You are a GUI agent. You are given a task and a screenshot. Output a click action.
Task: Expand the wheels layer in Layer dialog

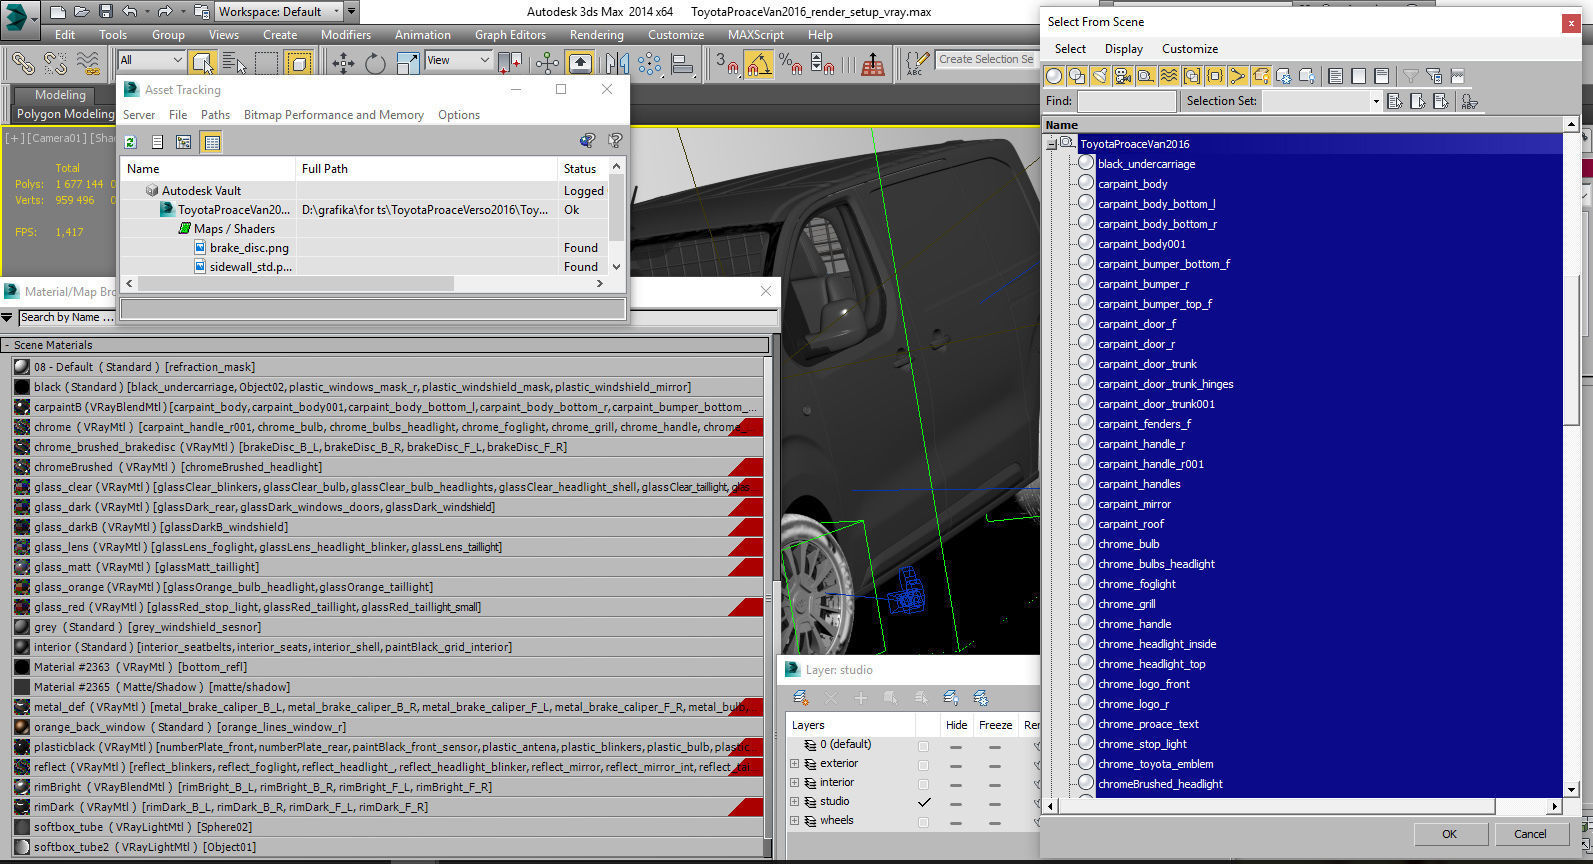[795, 821]
